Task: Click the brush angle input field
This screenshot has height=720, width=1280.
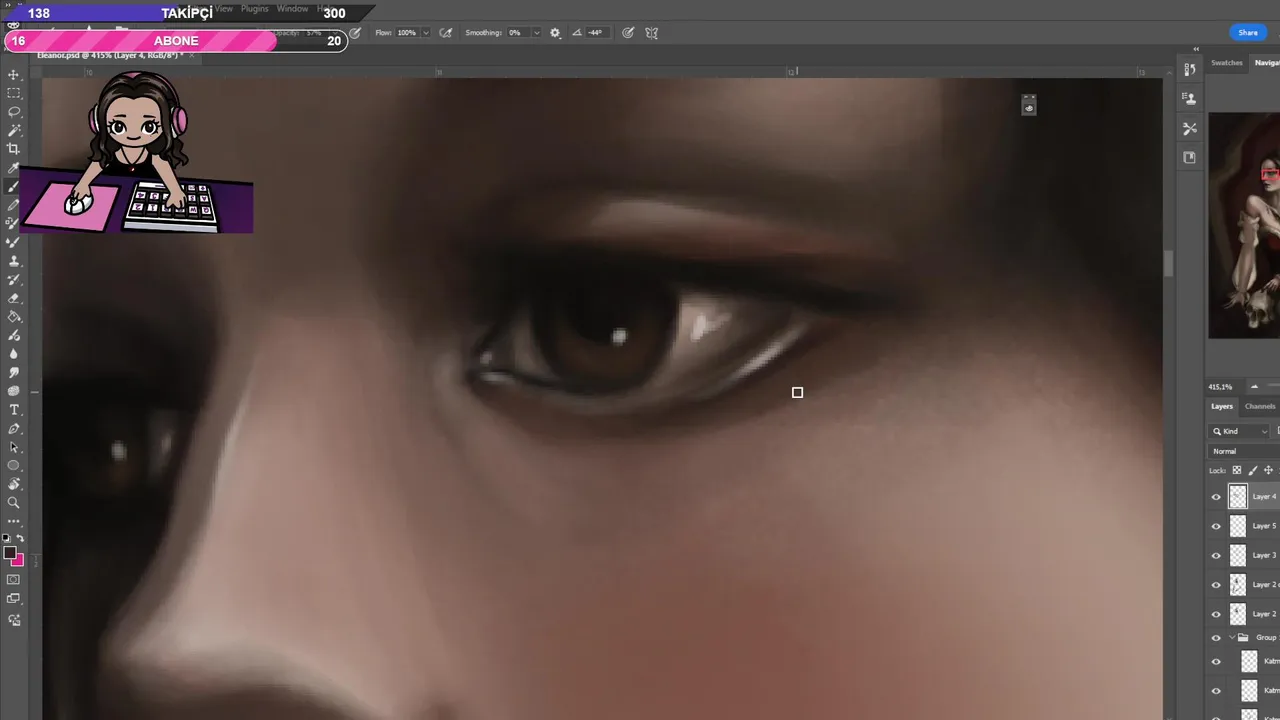Action: [x=596, y=33]
